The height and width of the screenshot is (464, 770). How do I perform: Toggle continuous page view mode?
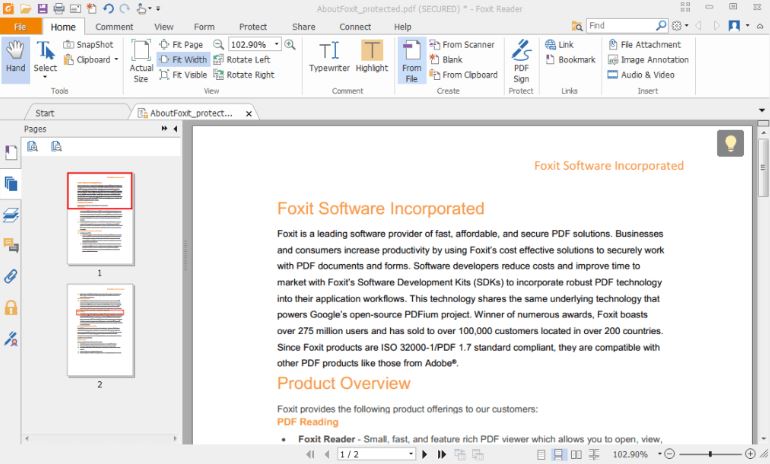tap(558, 454)
